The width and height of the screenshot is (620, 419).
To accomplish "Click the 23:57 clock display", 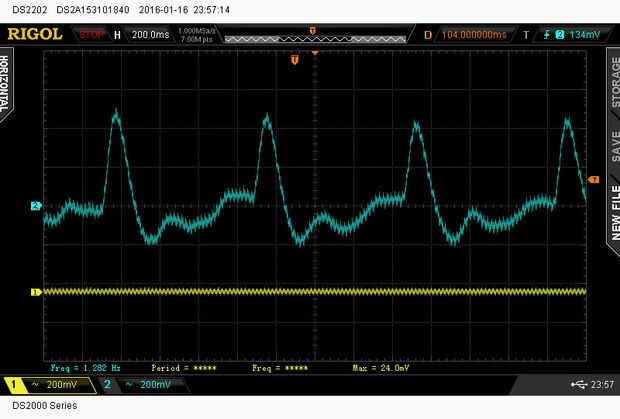I will click(602, 385).
